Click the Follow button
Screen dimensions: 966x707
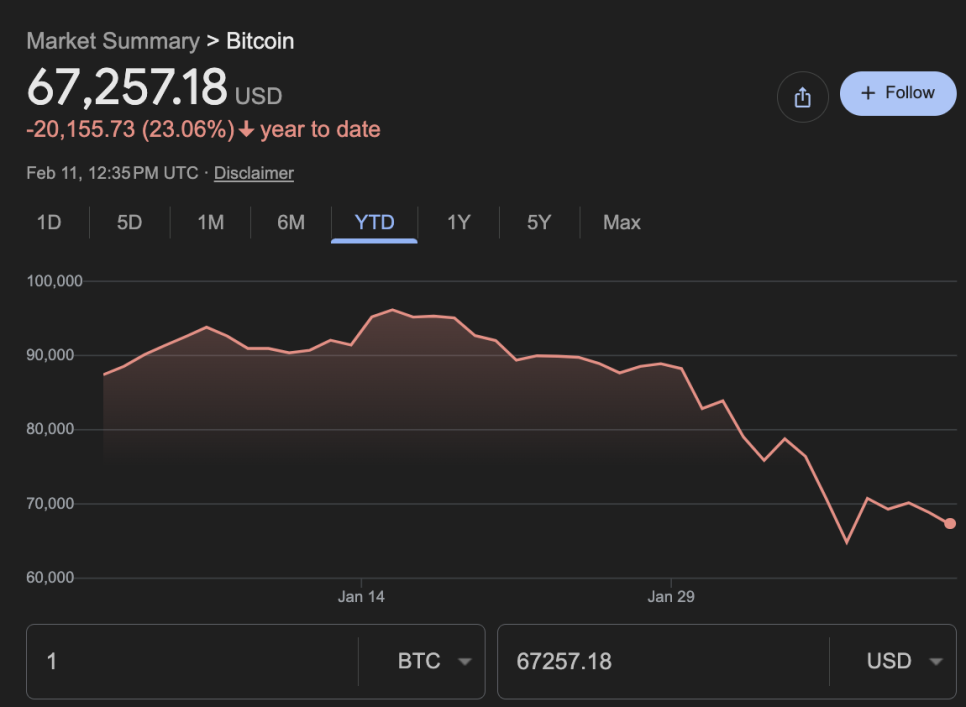pos(898,93)
